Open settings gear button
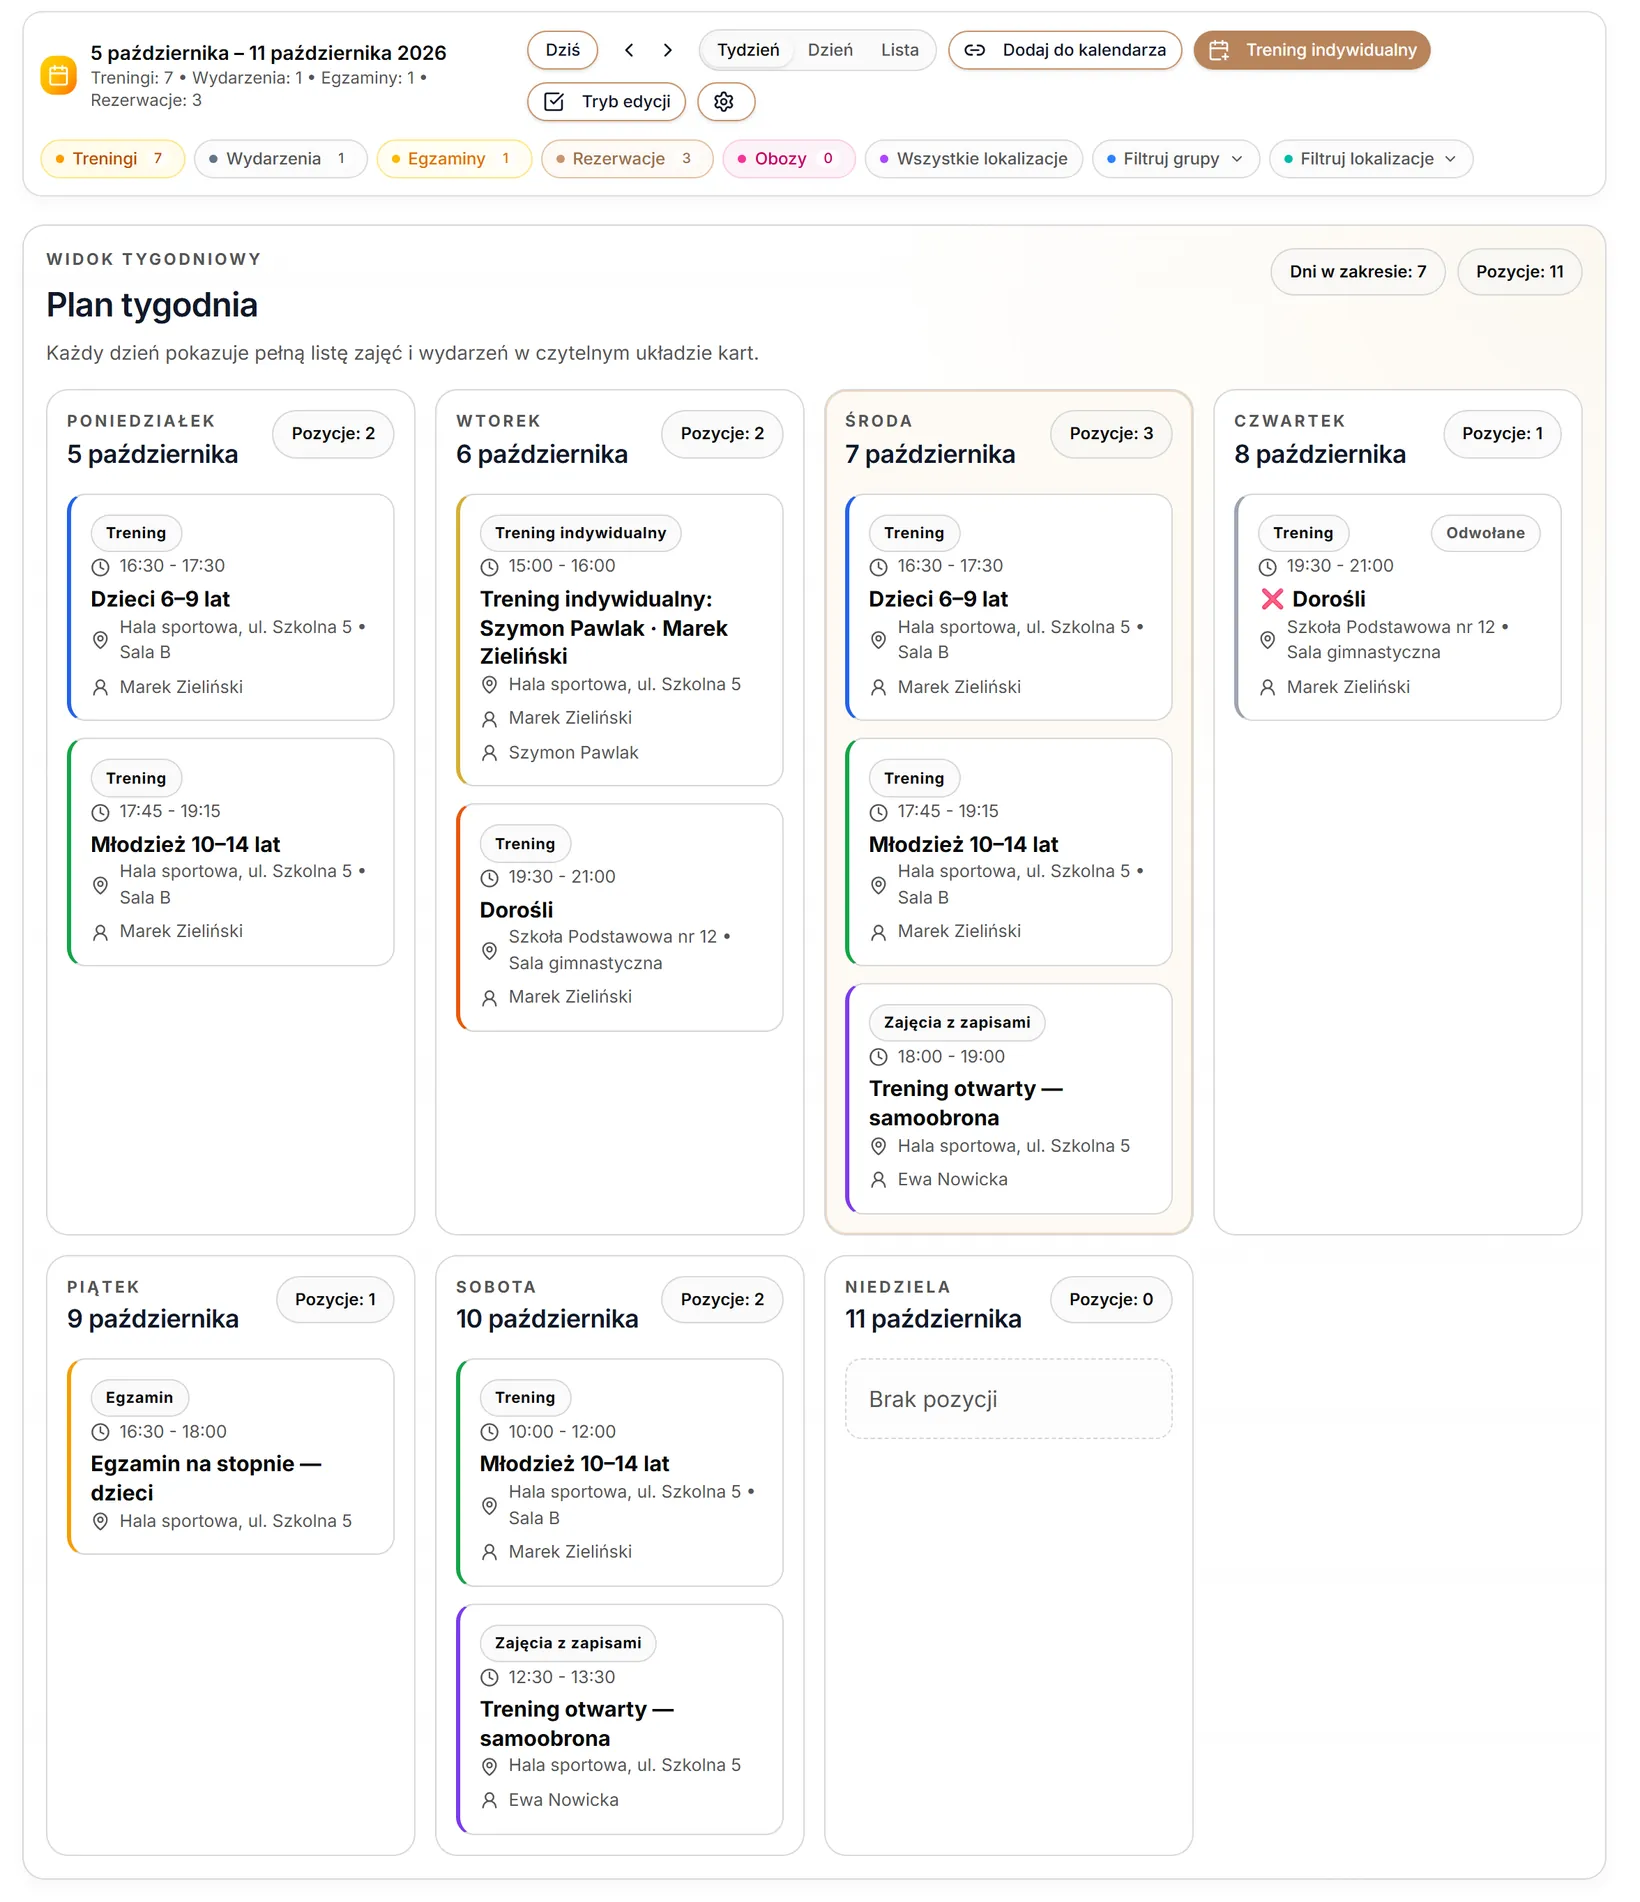The image size is (1640, 1902). pos(725,101)
